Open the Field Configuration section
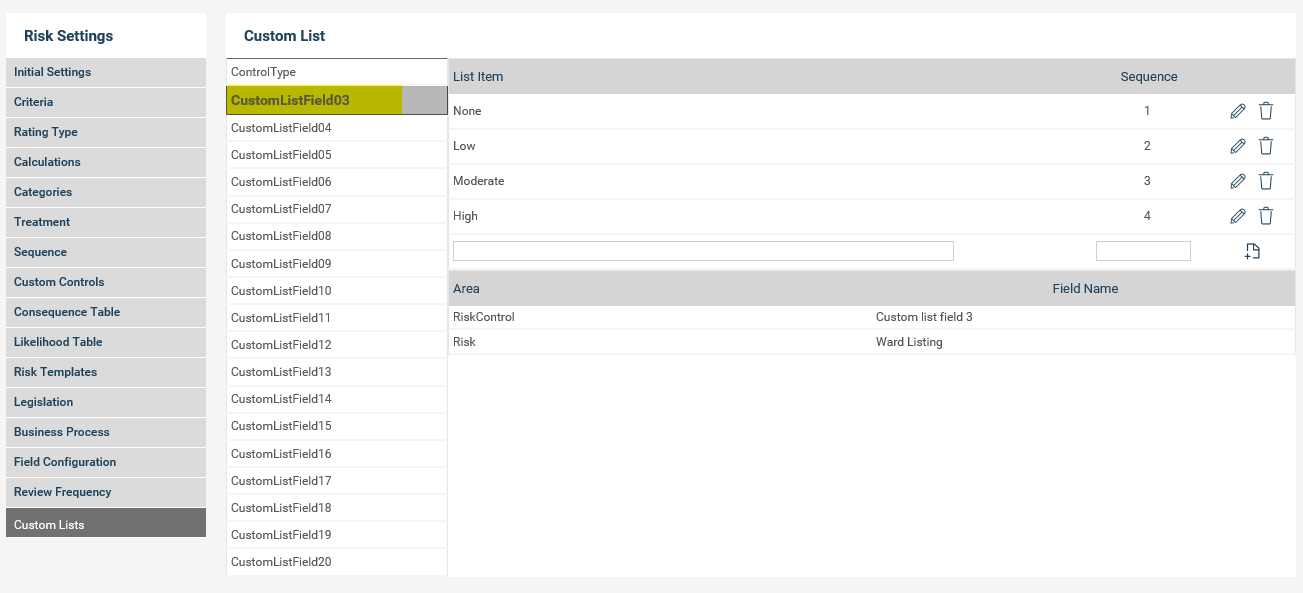This screenshot has height=593, width=1303. coord(105,462)
